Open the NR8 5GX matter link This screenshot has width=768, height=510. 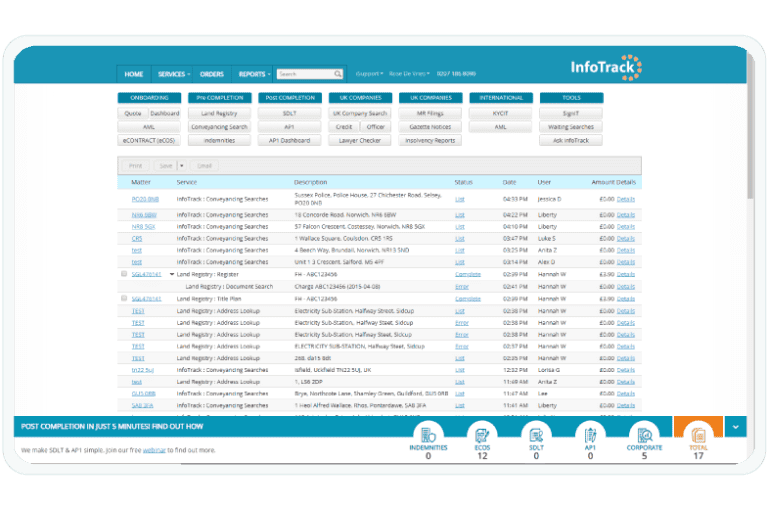pyautogui.click(x=144, y=227)
